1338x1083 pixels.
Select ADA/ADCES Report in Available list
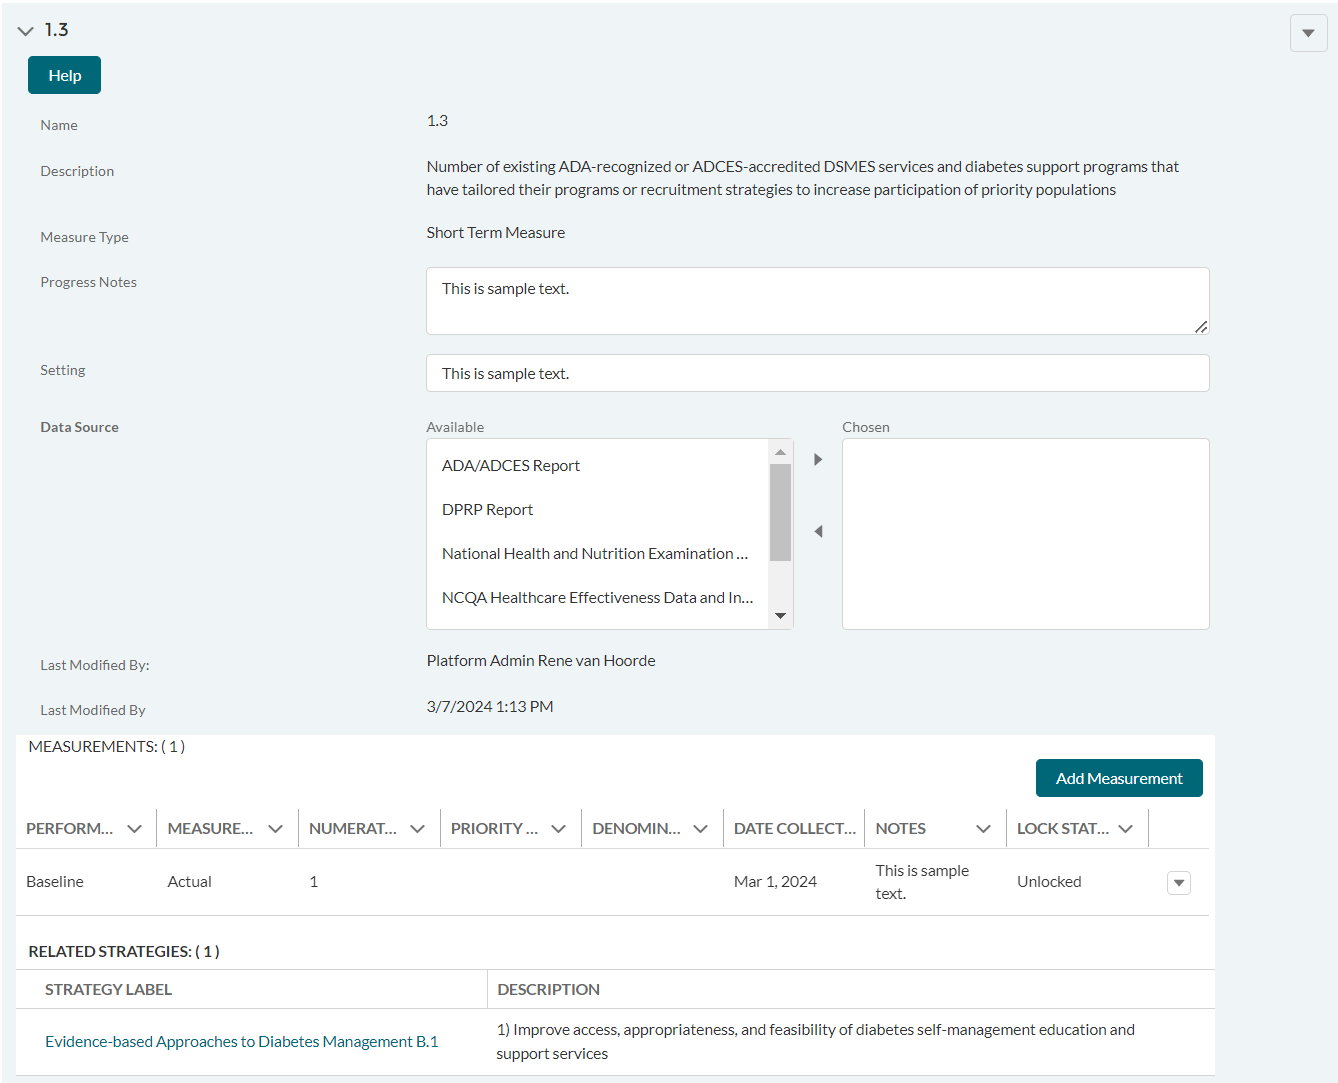click(x=511, y=466)
